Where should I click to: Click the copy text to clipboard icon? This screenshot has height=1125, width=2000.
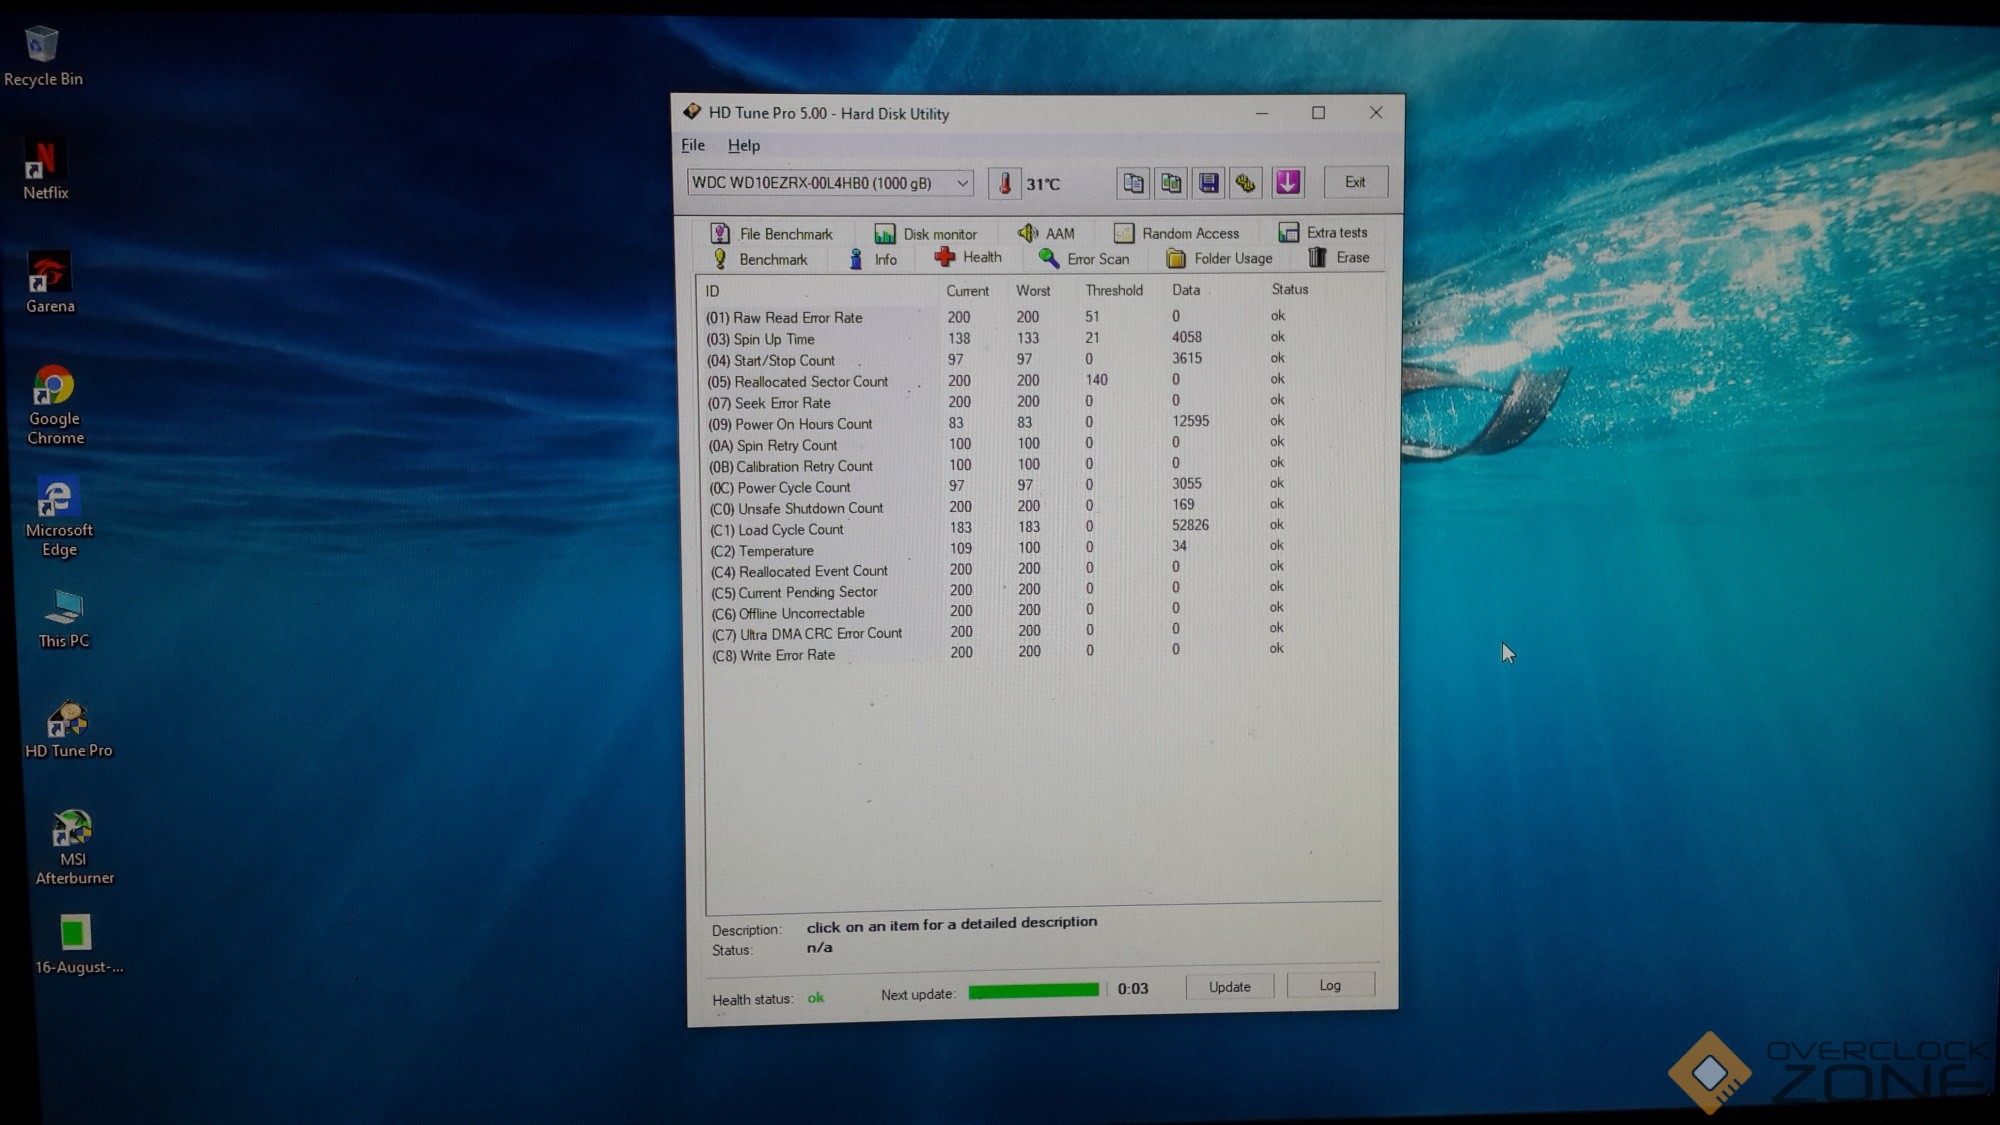[1132, 183]
